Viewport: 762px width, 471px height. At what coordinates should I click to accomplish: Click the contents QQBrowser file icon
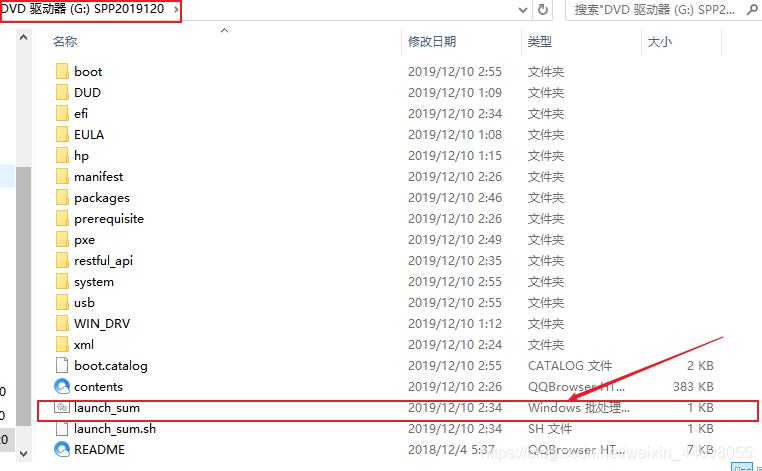tap(62, 386)
